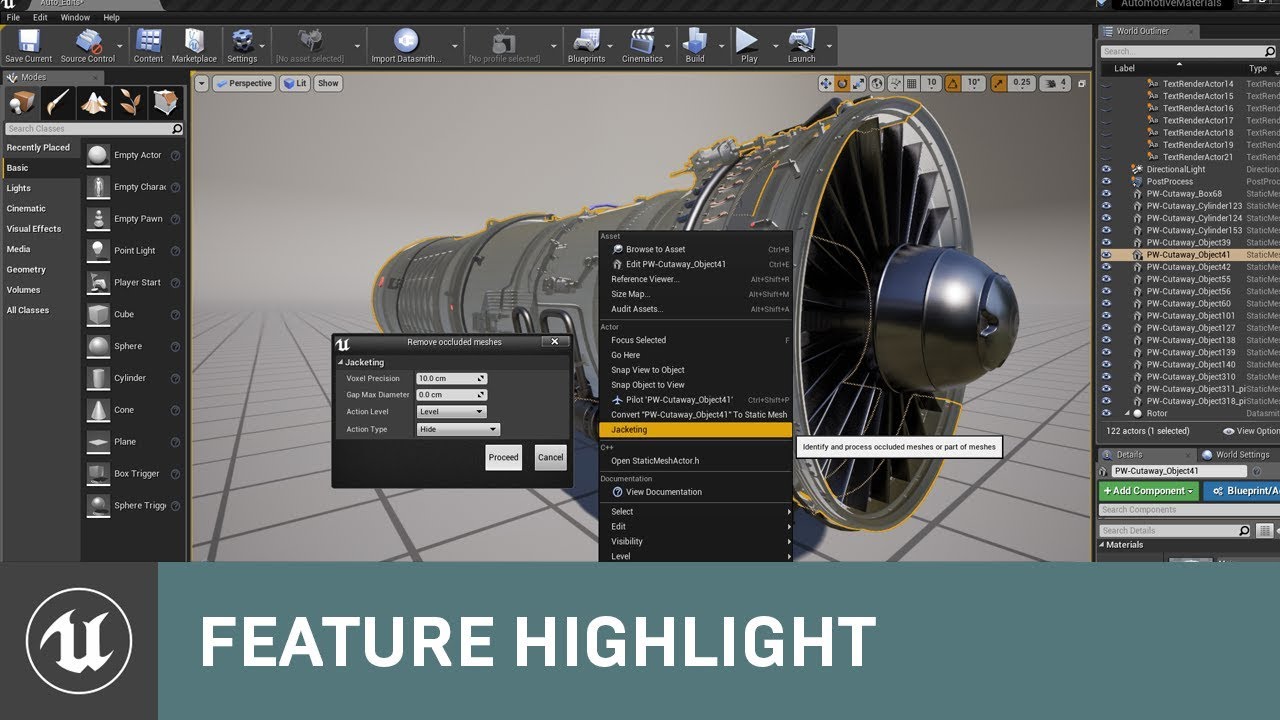Open the Marketplace toolbar icon
The image size is (1280, 720).
(194, 41)
